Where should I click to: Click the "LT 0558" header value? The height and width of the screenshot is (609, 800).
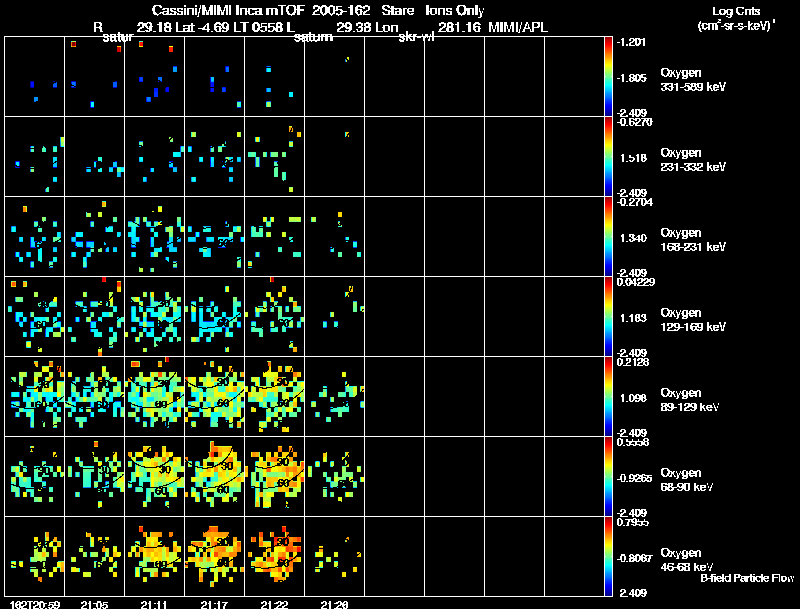(x=258, y=27)
